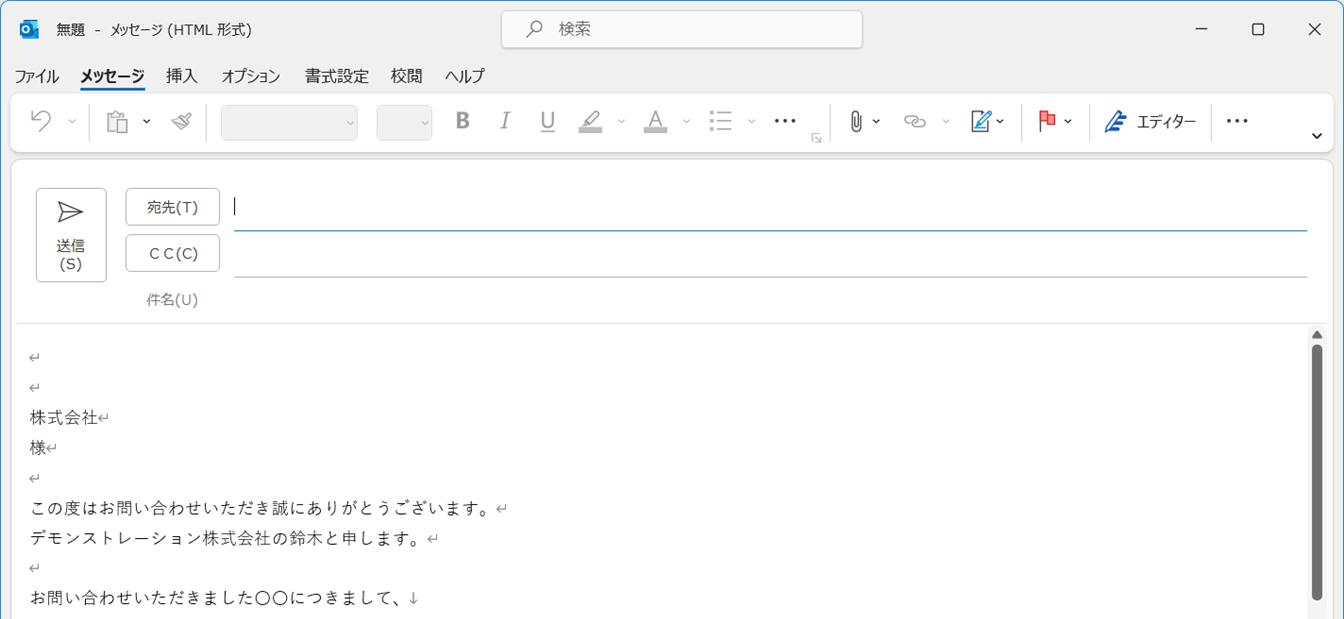The width and height of the screenshot is (1344, 619).
Task: Open the Editor (エディター) proofing tool
Action: [x=1150, y=122]
